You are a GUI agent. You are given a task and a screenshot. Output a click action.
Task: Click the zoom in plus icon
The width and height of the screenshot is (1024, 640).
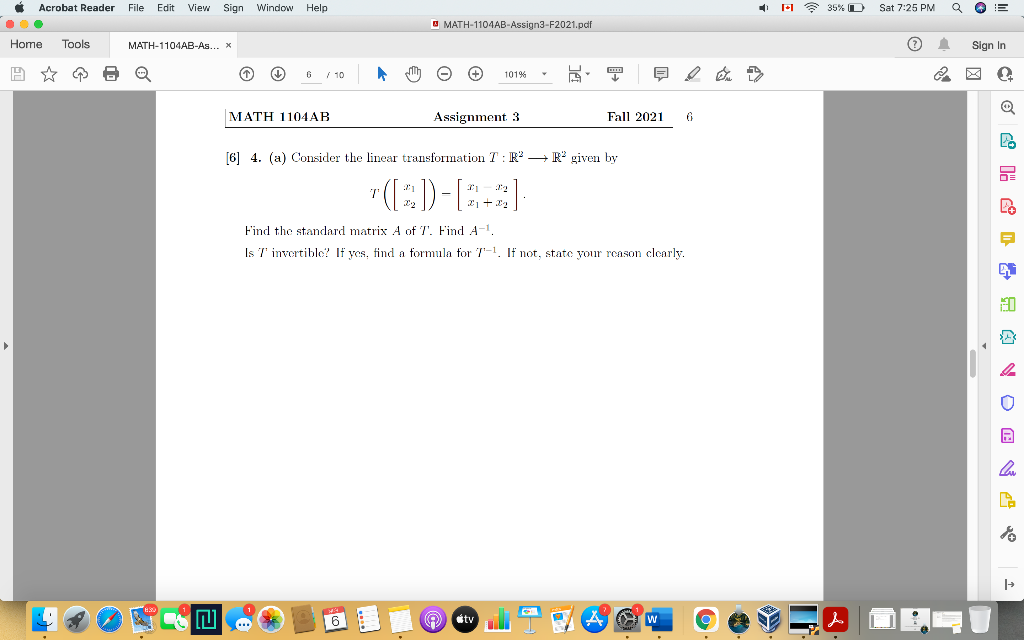coord(475,74)
